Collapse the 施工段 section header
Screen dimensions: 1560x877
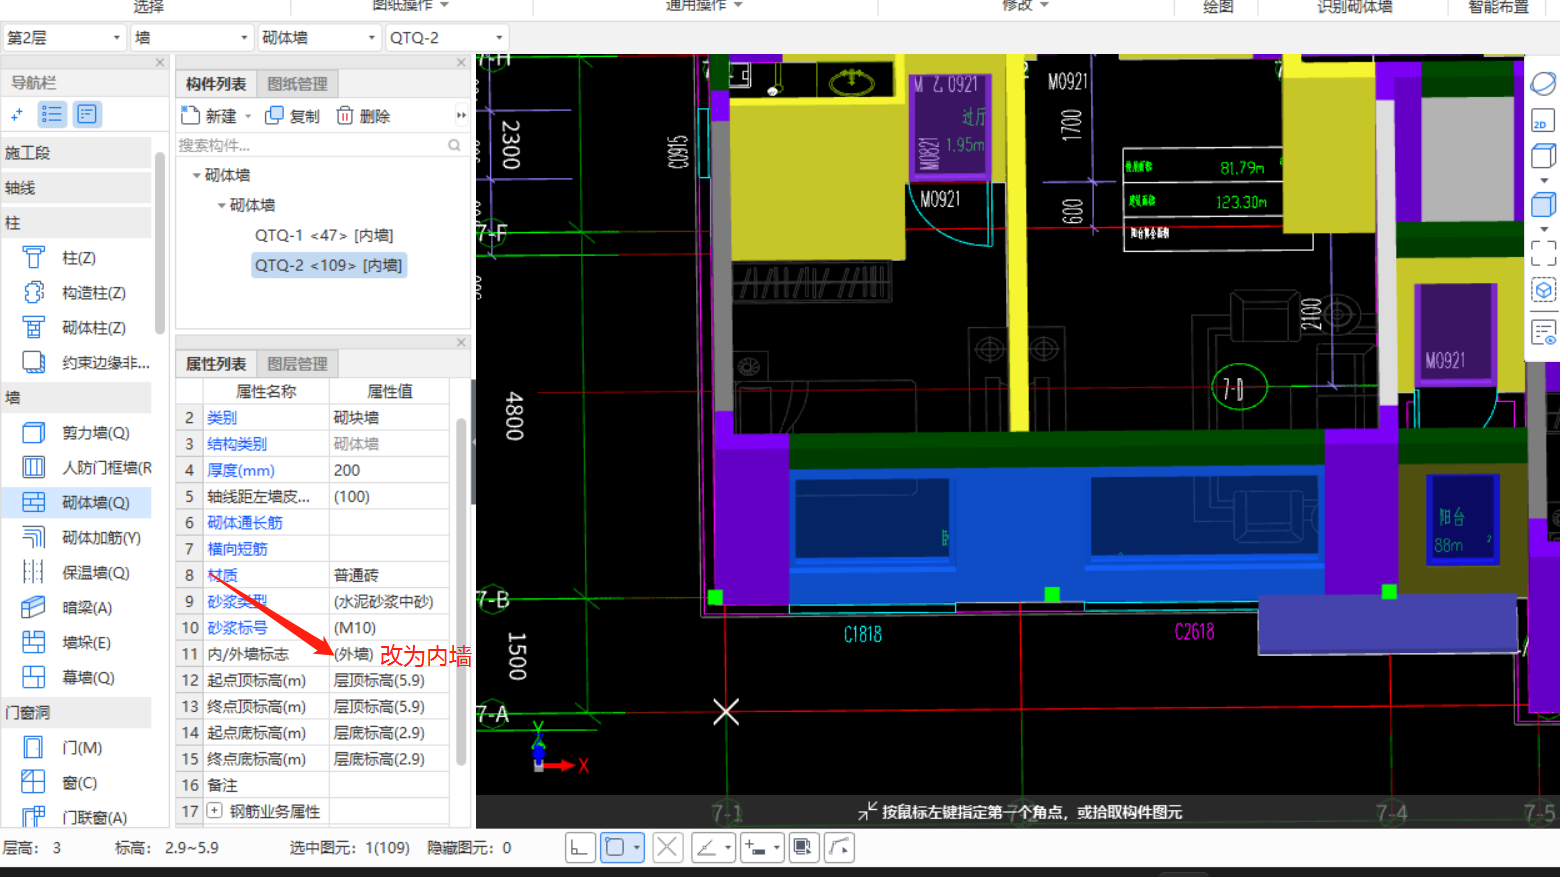(76, 153)
